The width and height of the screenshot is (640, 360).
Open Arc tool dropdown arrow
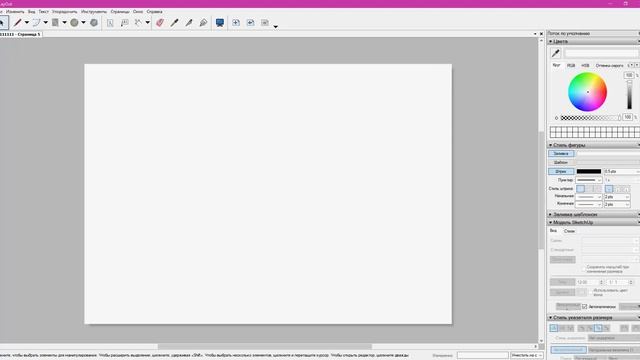click(x=46, y=23)
